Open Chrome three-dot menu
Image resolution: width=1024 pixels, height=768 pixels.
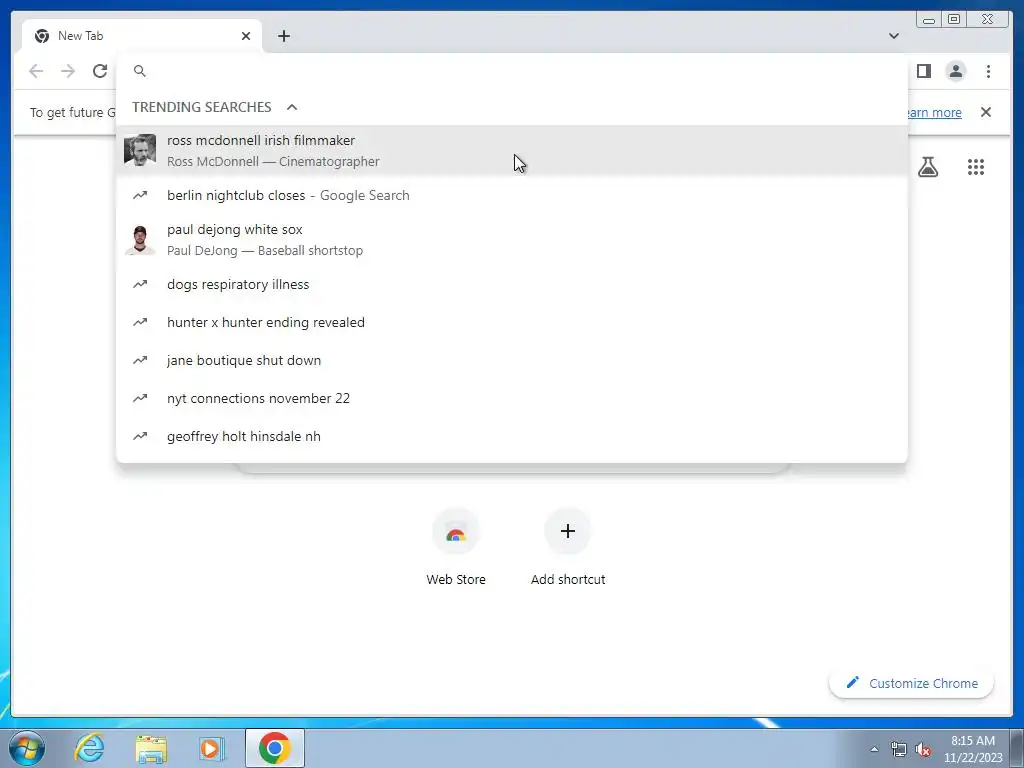(x=988, y=71)
